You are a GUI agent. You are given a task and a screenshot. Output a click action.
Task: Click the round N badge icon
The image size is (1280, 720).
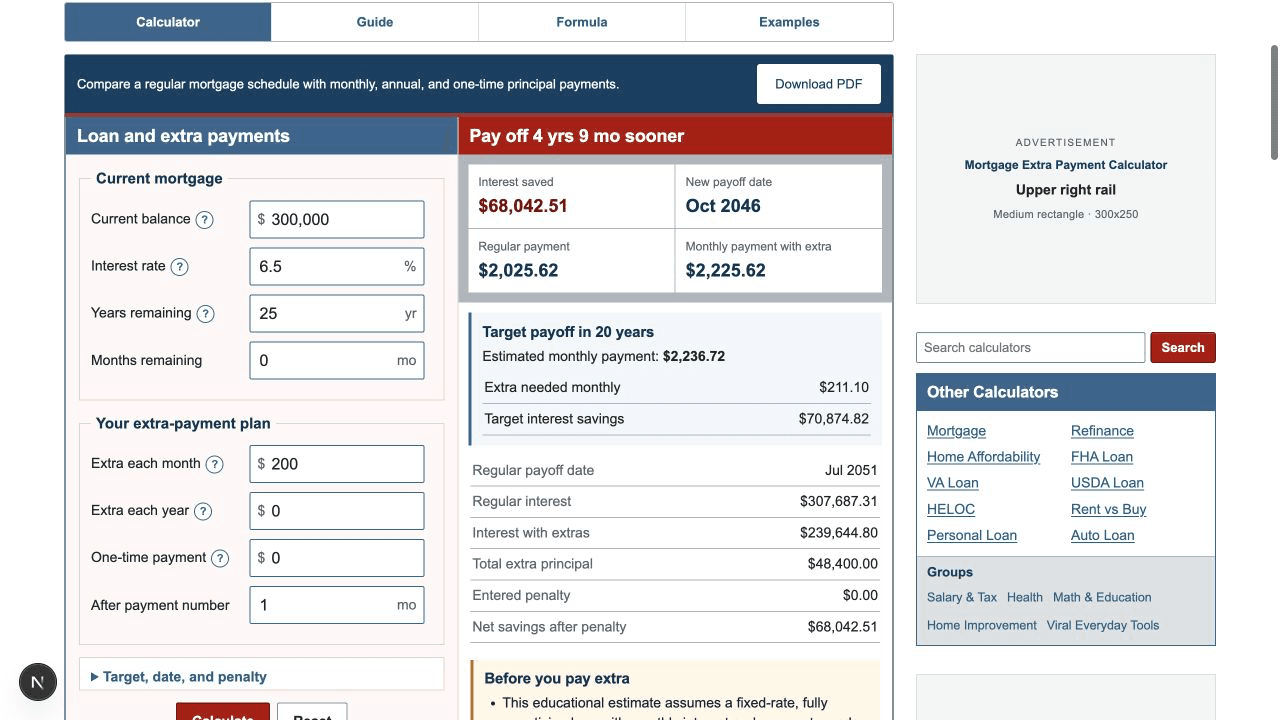[38, 682]
